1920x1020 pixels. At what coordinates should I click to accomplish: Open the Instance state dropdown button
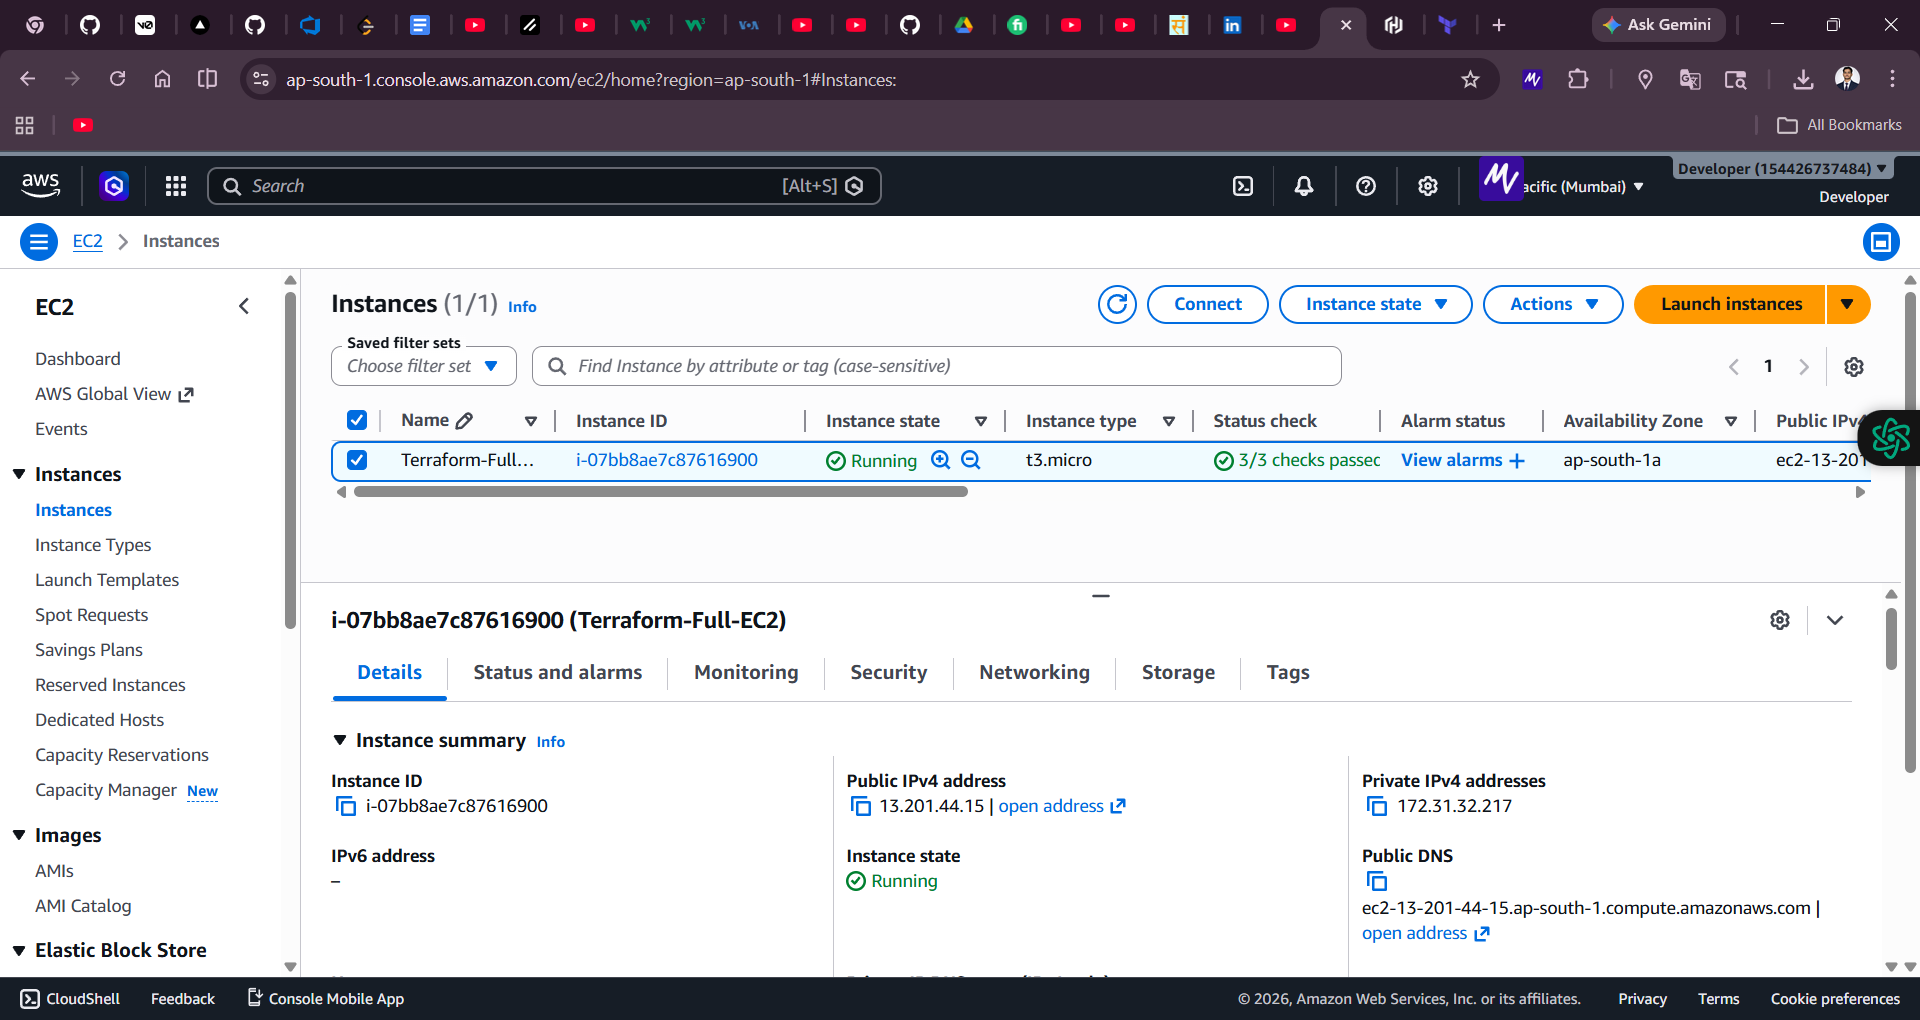pos(1375,304)
